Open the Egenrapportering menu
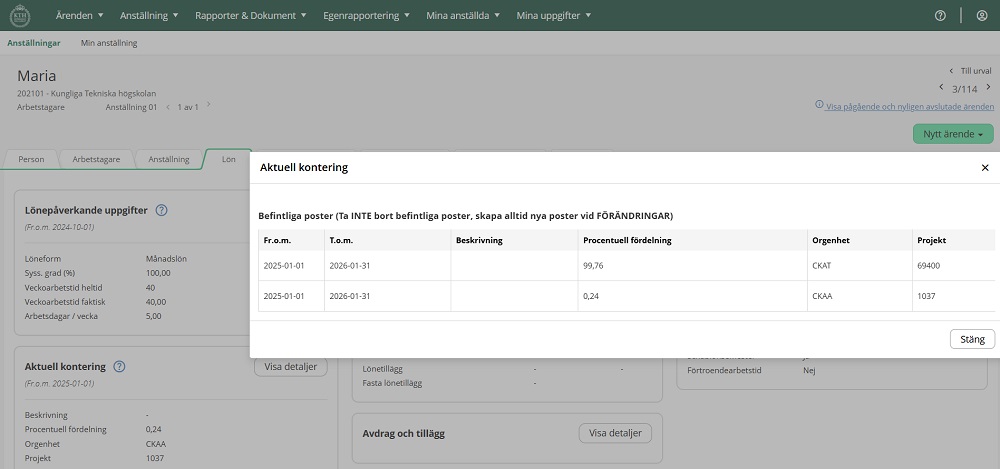 pos(367,16)
